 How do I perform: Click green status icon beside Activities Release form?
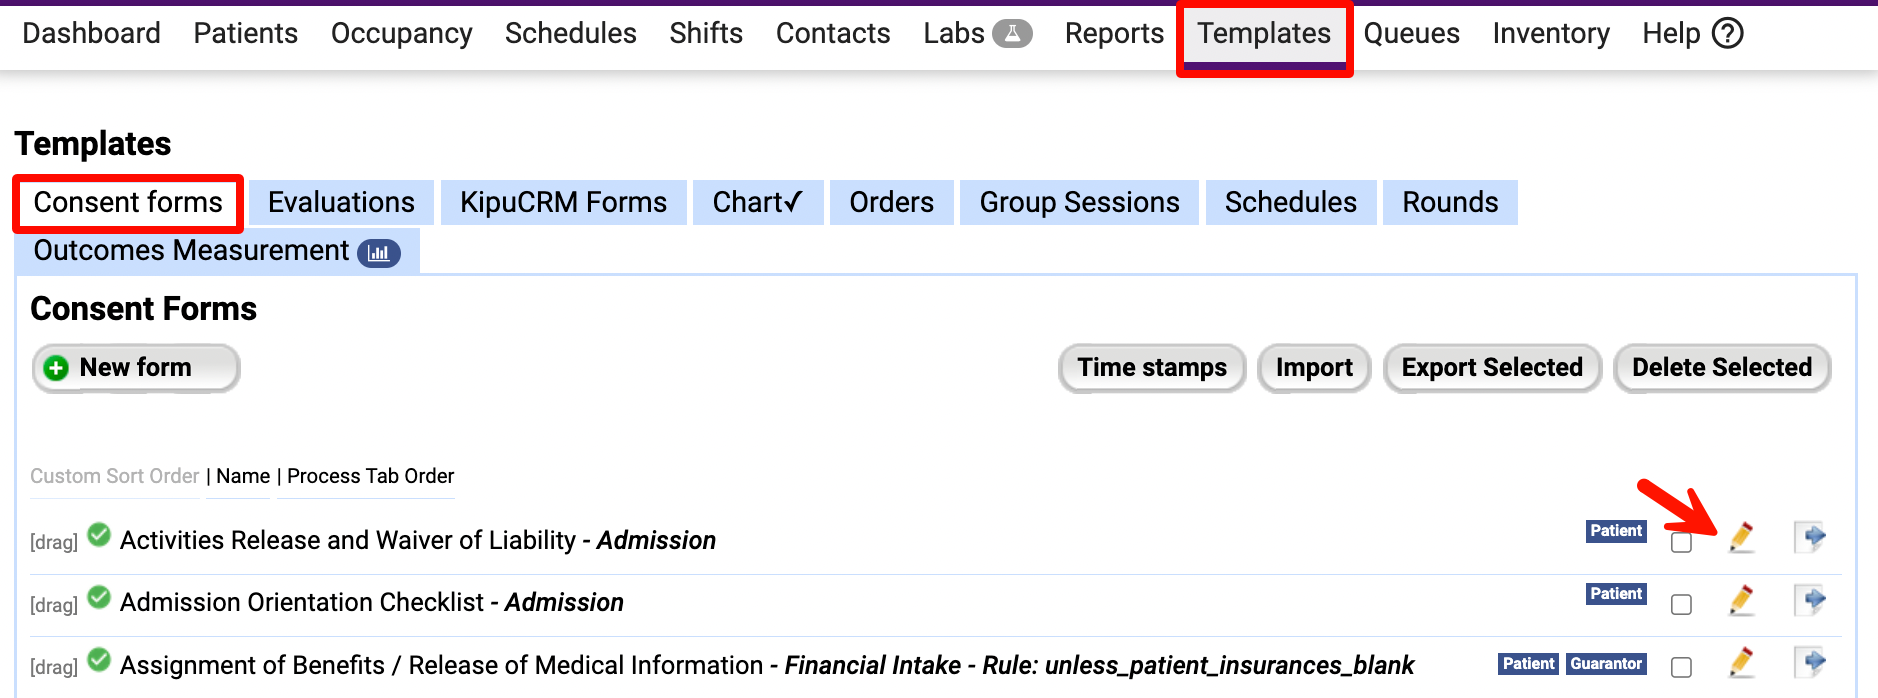[99, 536]
